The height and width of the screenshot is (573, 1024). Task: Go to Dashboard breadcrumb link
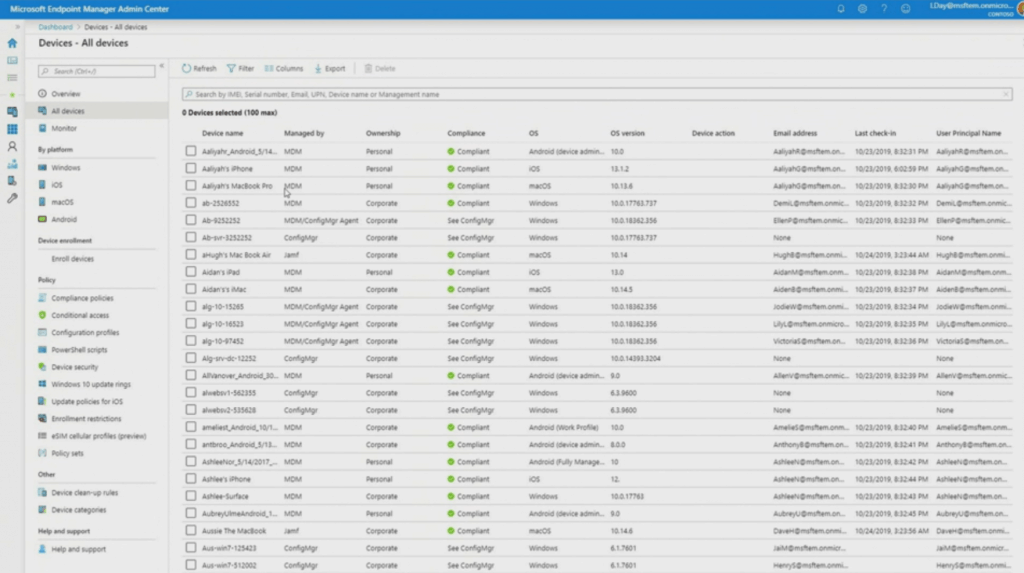(56, 27)
